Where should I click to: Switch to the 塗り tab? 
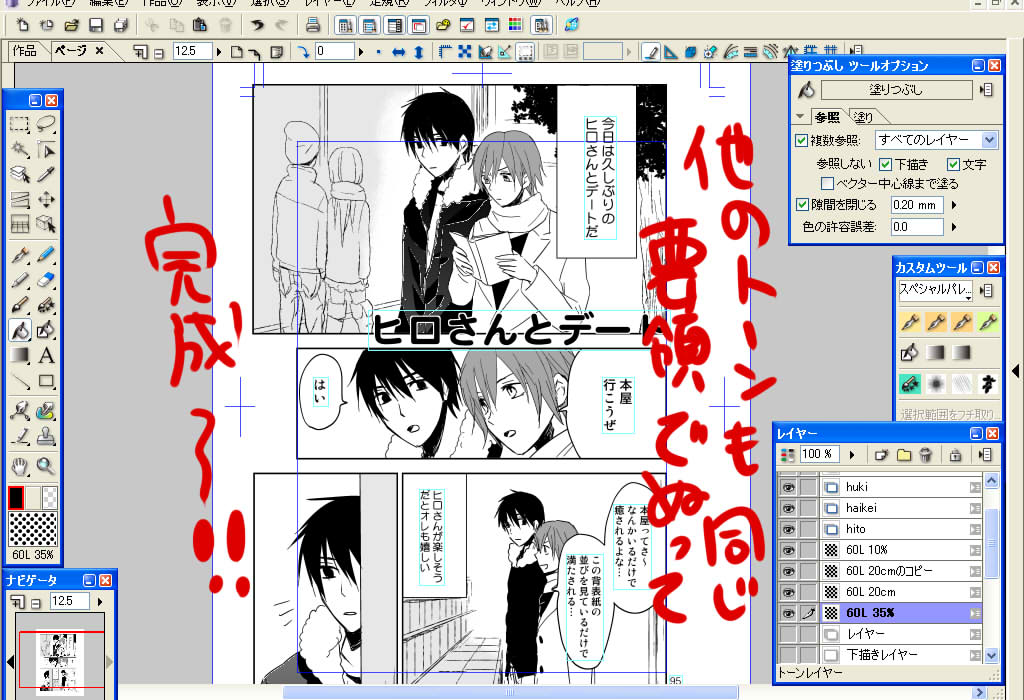click(x=863, y=117)
